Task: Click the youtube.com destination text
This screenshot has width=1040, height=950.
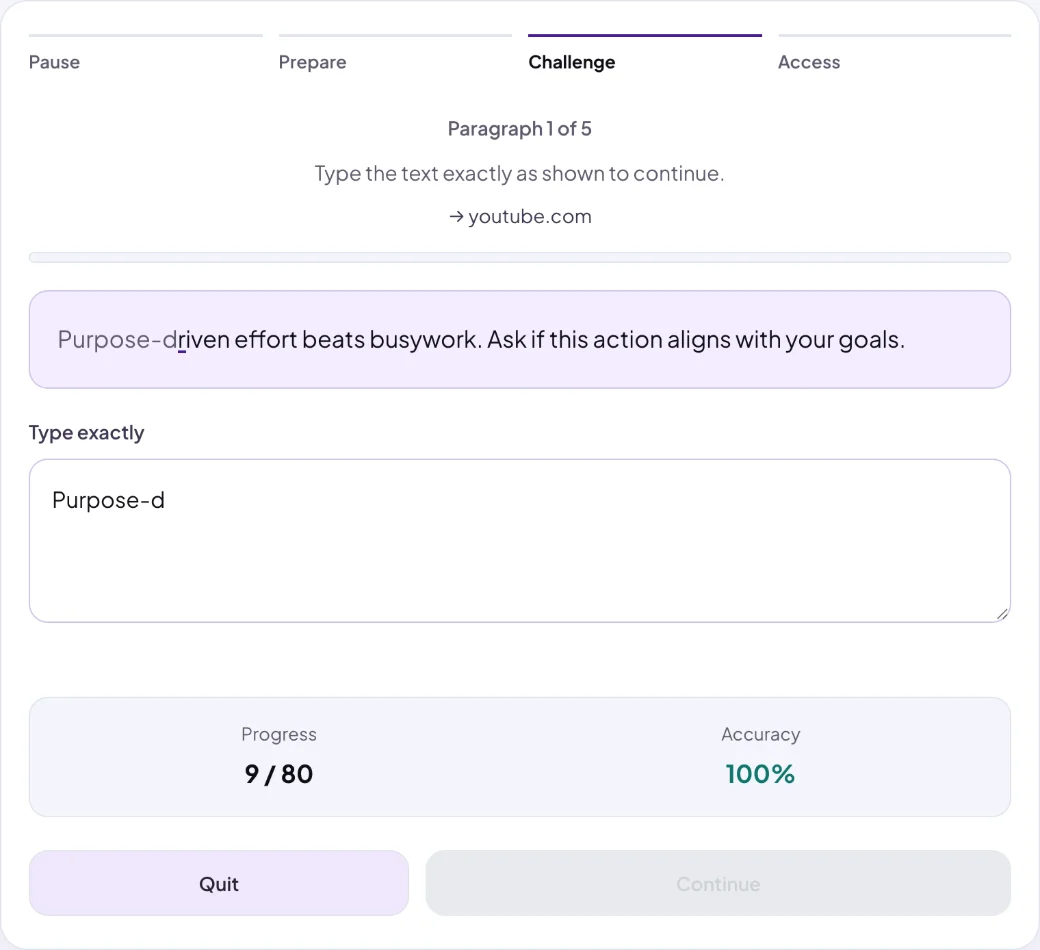Action: coord(529,216)
